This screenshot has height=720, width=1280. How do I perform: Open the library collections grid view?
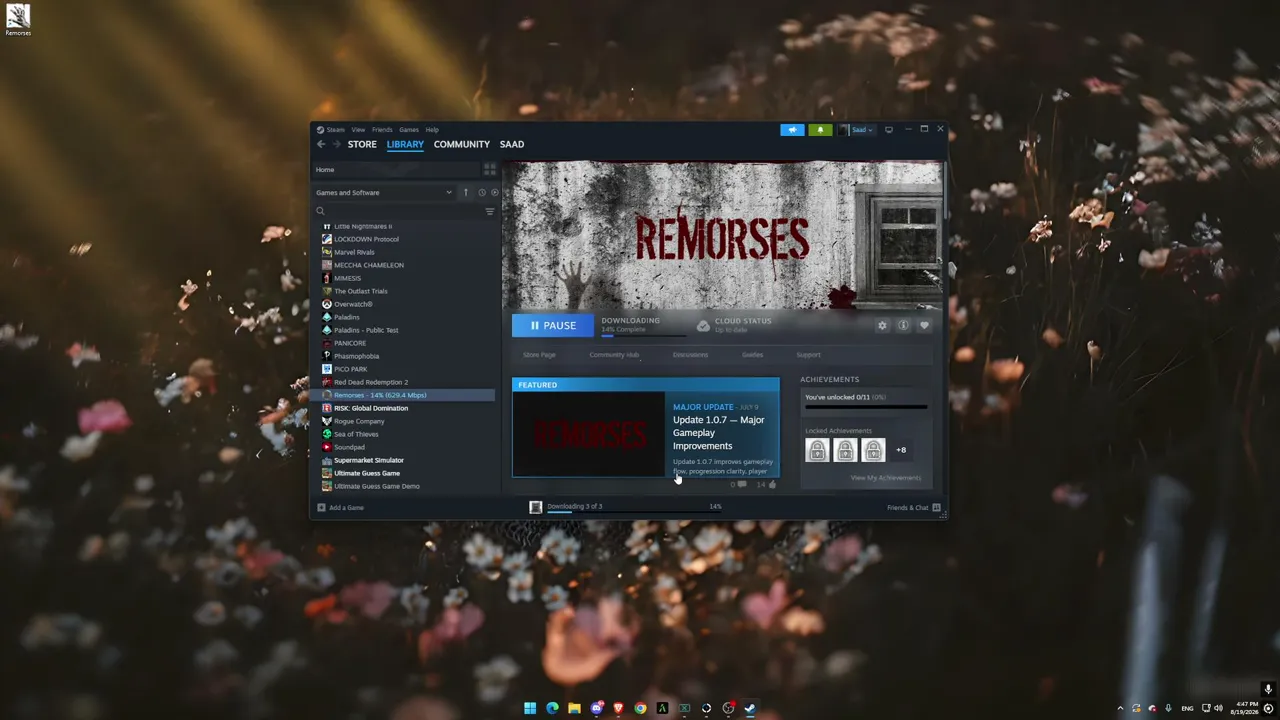point(490,169)
